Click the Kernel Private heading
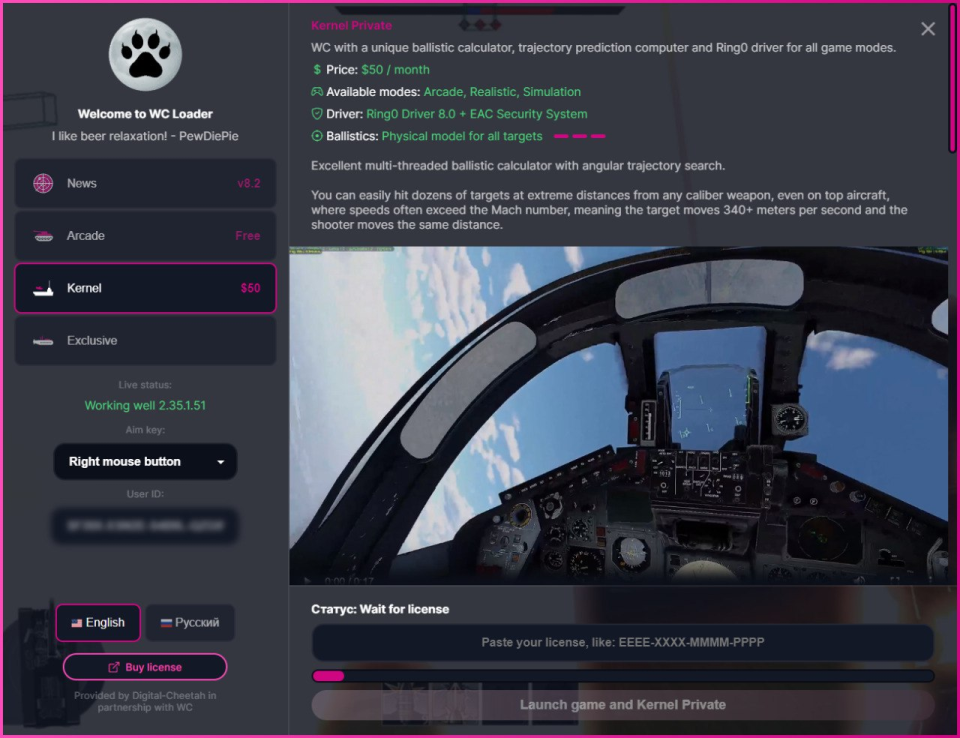Screen dimensions: 960x738 pyautogui.click(x=351, y=26)
